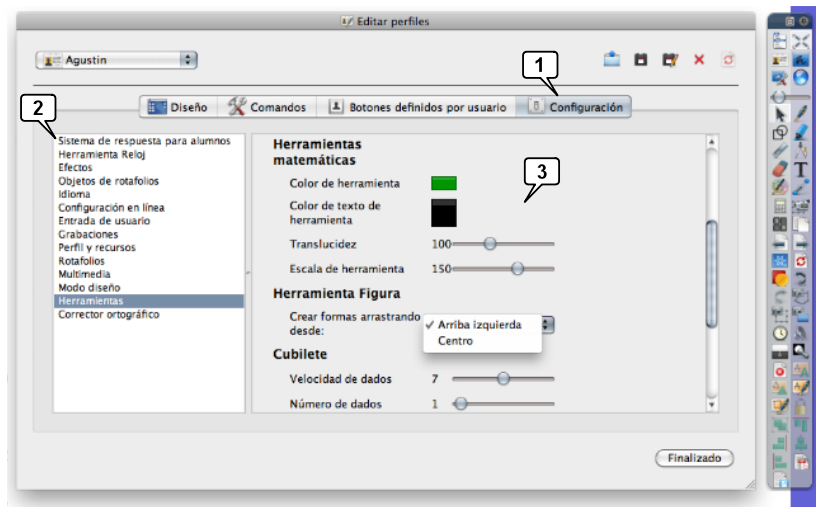This screenshot has height=507, width=816.
Task: Select the arrow Select tool in toolbox
Action: point(780,114)
